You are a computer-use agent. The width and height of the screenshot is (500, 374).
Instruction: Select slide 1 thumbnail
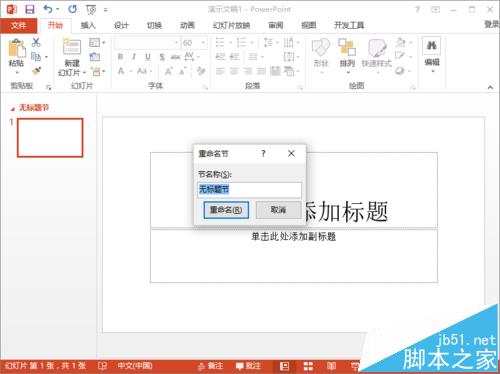pyautogui.click(x=50, y=137)
